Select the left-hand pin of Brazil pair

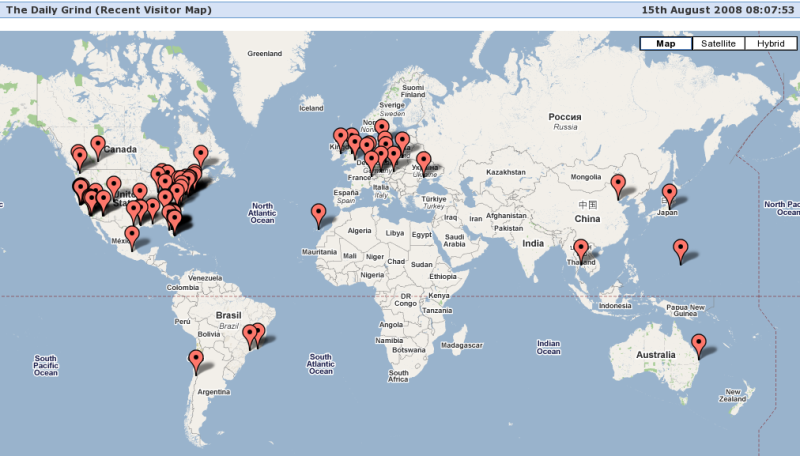[x=249, y=337]
